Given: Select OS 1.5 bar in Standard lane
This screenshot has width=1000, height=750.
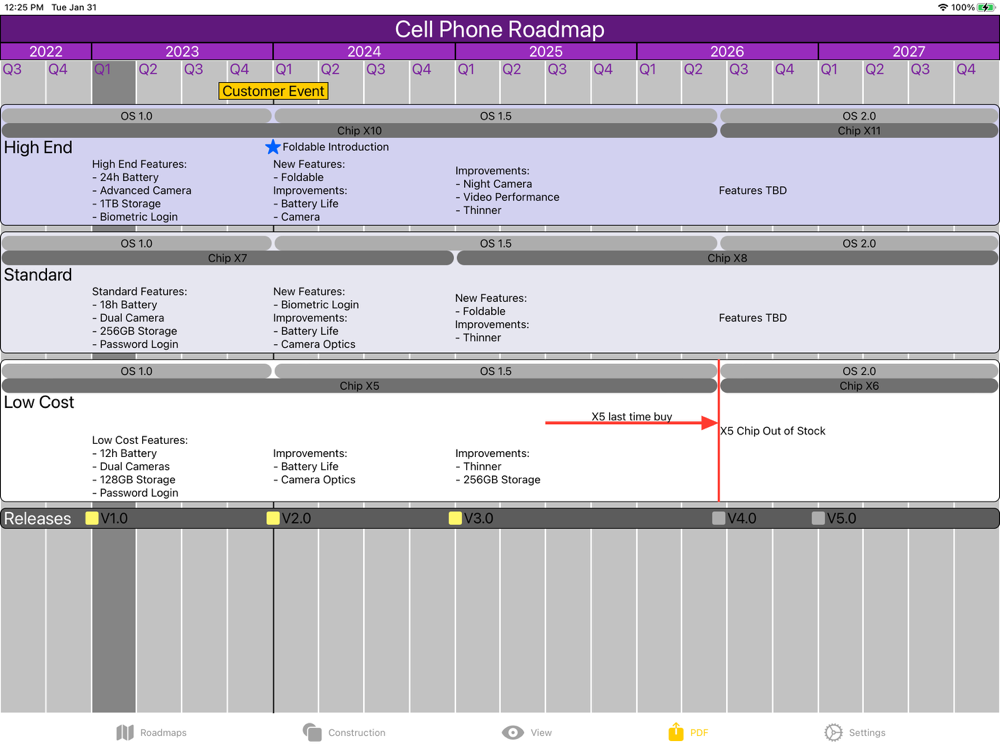Looking at the screenshot, I should coord(496,244).
